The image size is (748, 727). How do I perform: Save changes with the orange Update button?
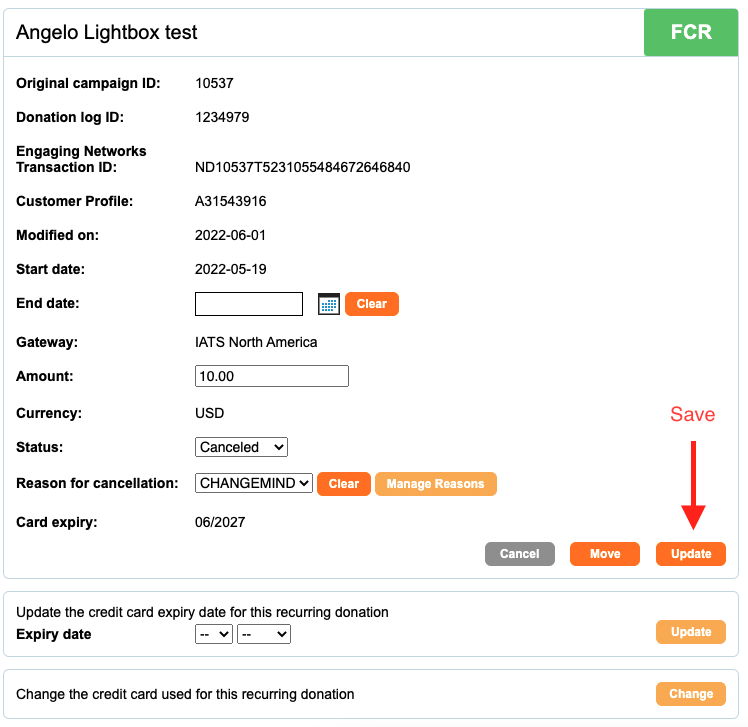click(691, 554)
